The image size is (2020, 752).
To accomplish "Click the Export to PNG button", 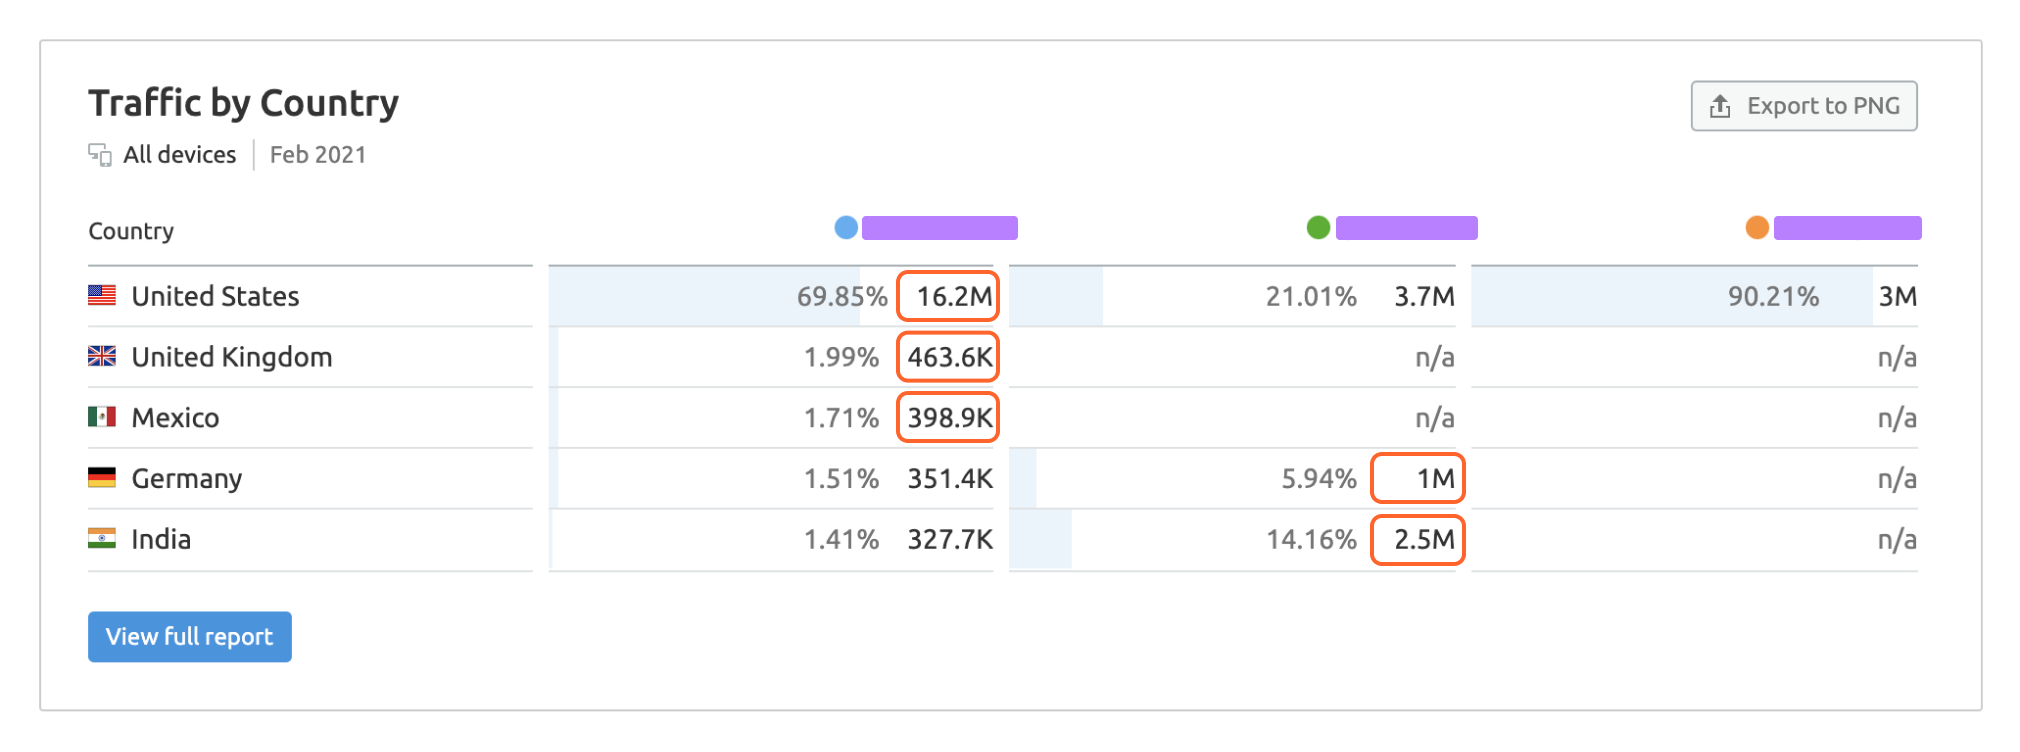I will [1803, 106].
